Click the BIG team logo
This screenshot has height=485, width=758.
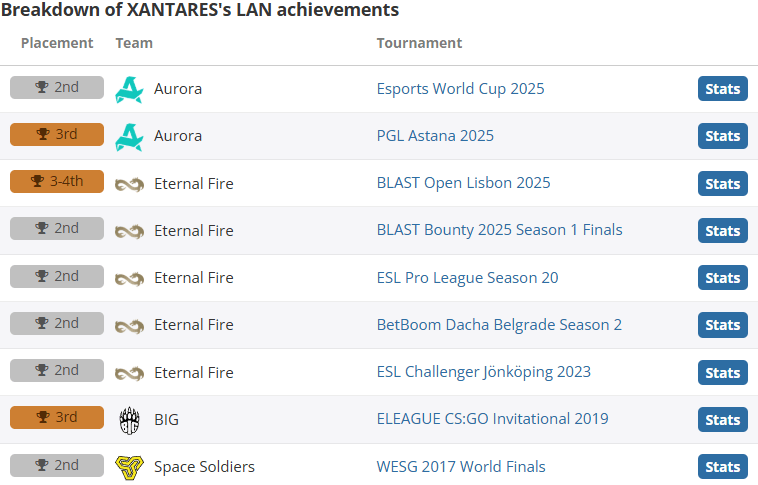click(129, 420)
